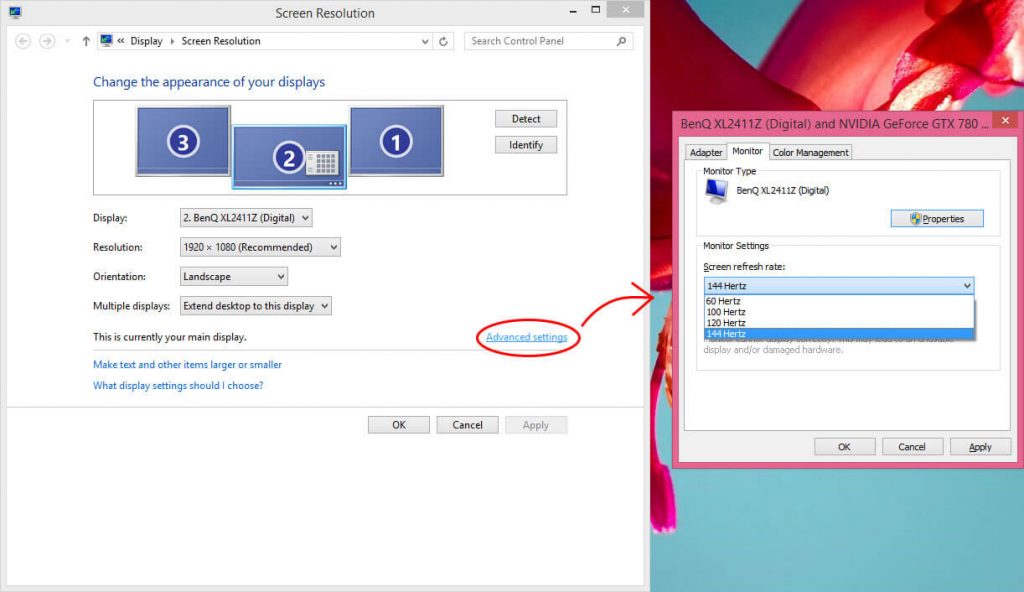Select monitor 3 in display arrangement
This screenshot has width=1024, height=592.
183,142
